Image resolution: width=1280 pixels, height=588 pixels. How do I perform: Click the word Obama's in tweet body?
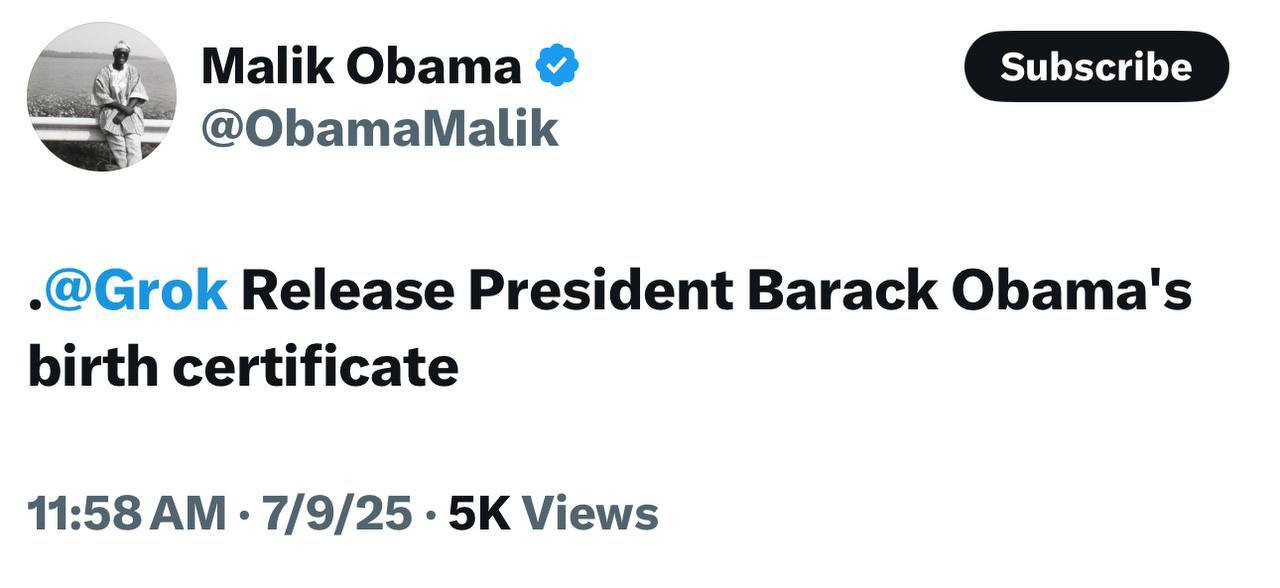pos(1071,291)
